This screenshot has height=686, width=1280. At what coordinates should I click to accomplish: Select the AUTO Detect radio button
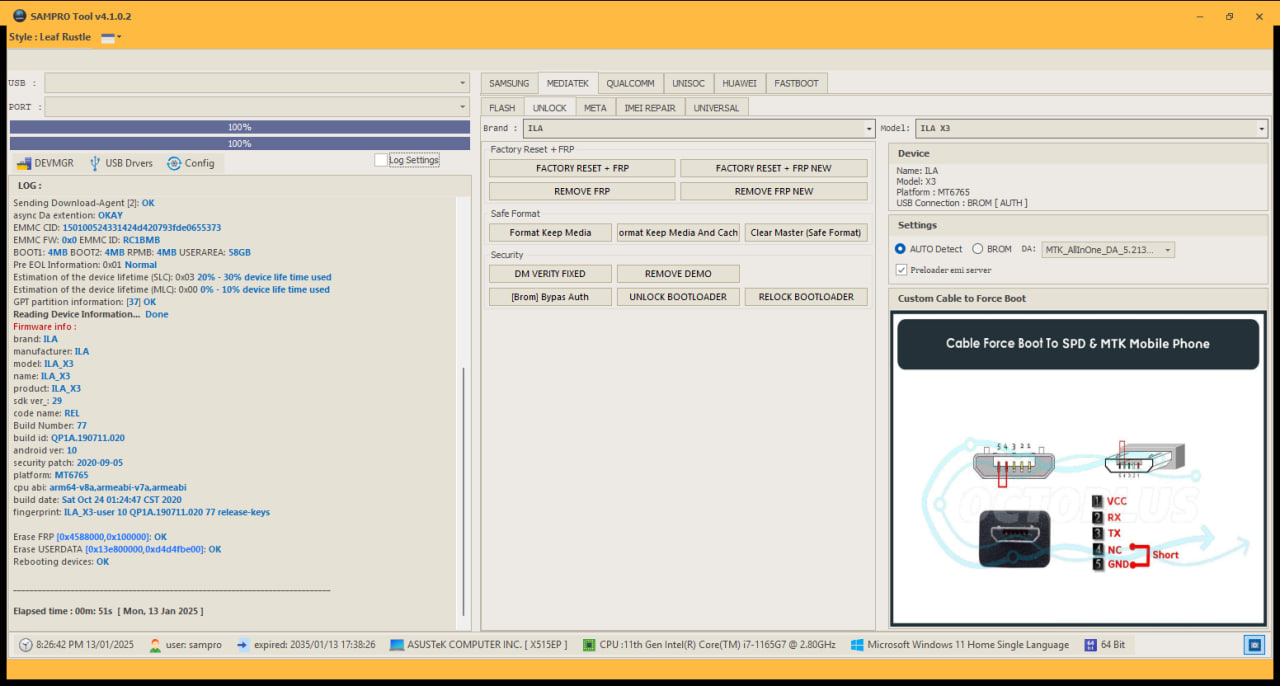pos(900,249)
